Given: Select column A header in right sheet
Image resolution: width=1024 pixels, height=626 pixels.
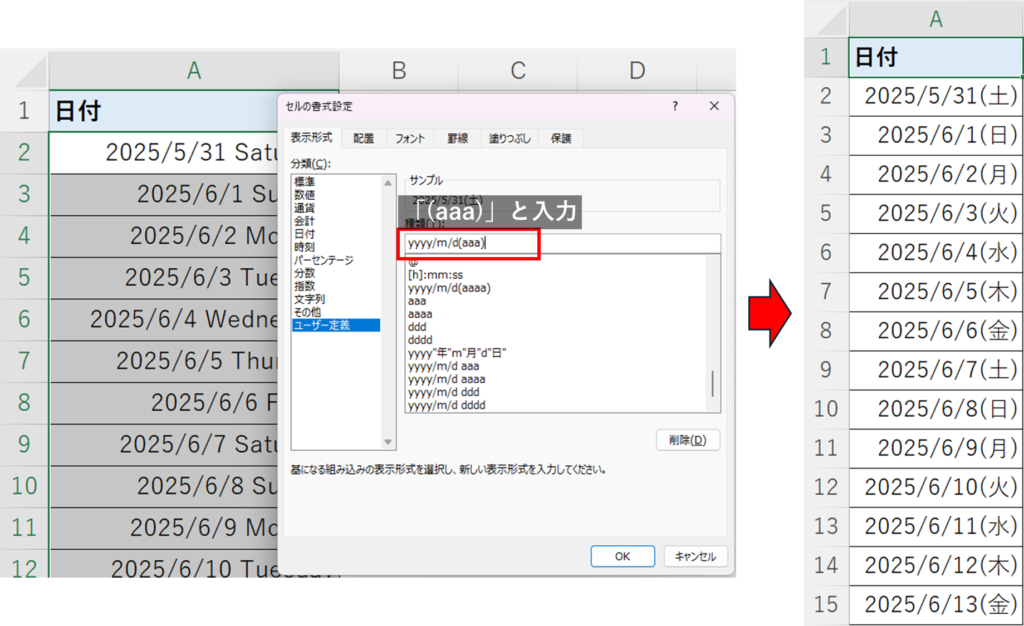Looking at the screenshot, I should [x=935, y=18].
